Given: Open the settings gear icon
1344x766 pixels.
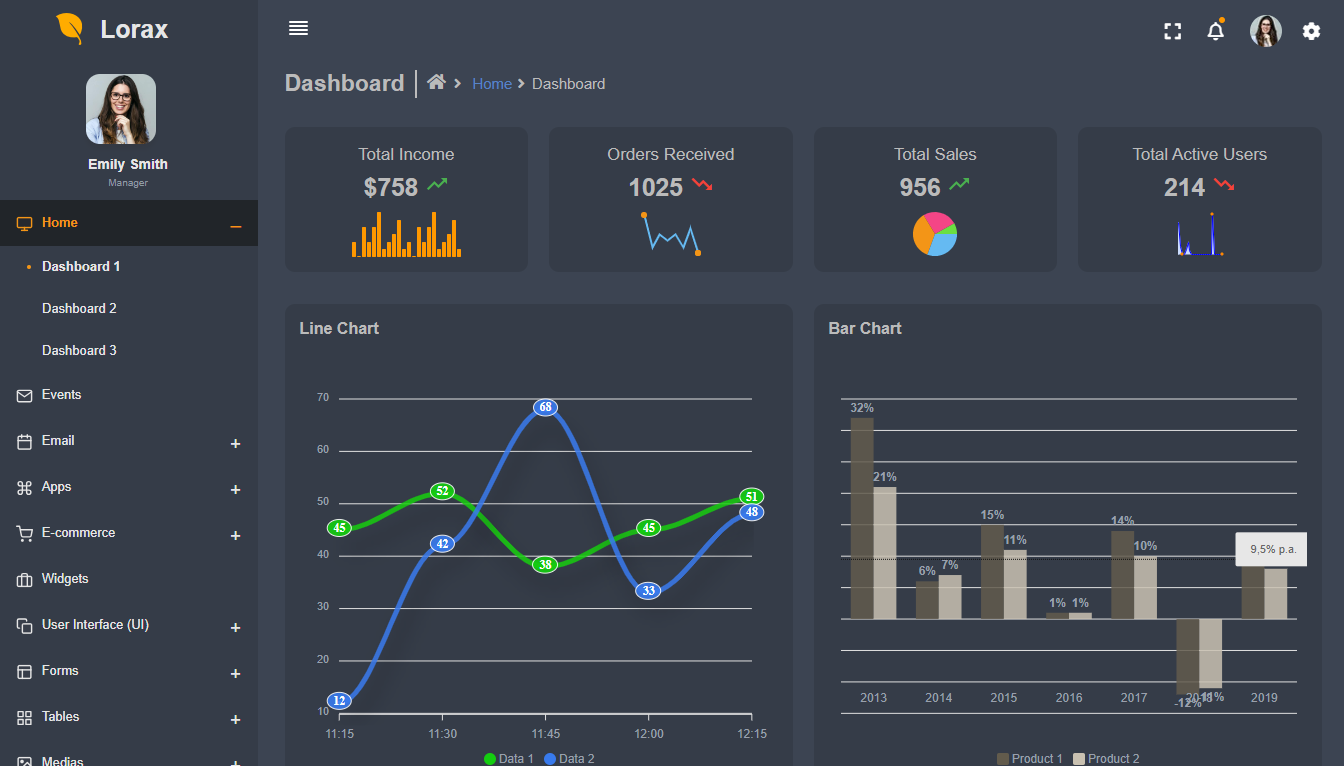Looking at the screenshot, I should pyautogui.click(x=1311, y=31).
